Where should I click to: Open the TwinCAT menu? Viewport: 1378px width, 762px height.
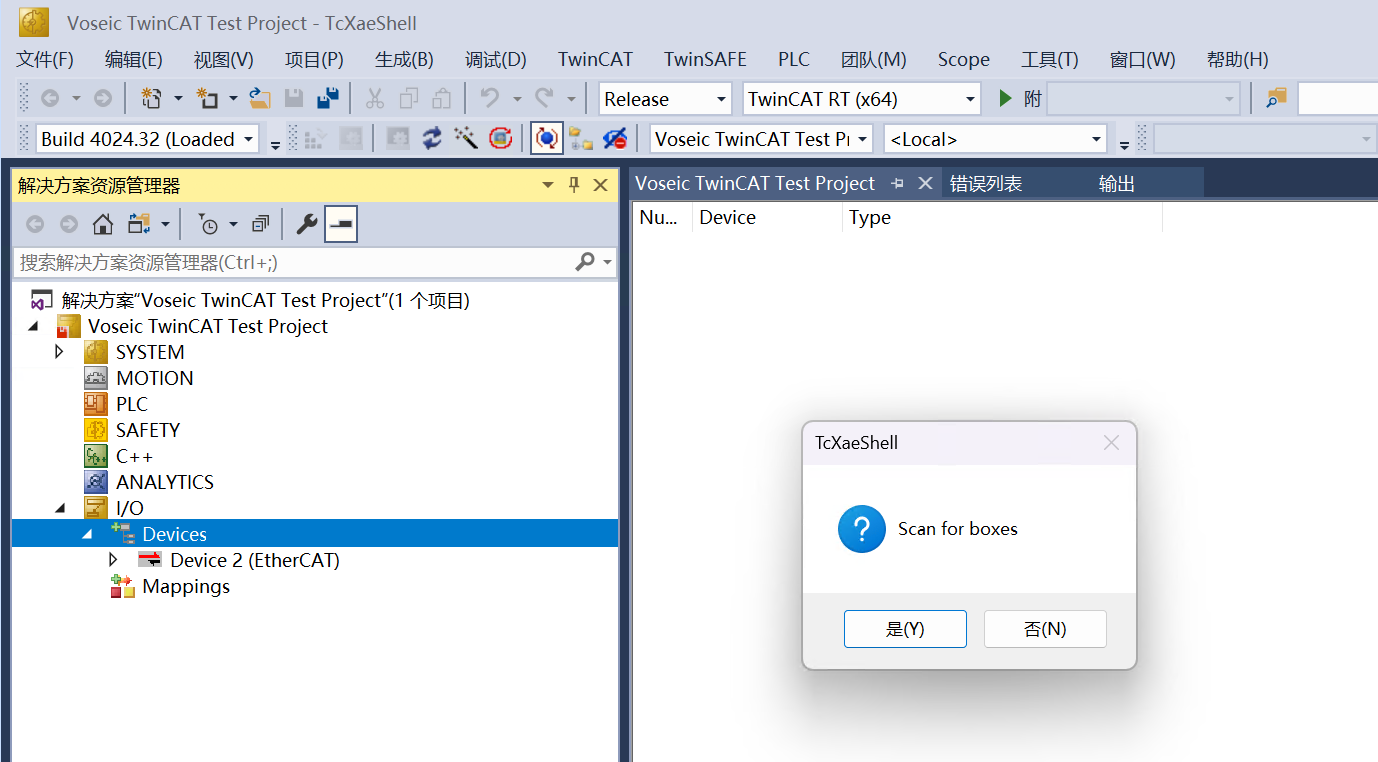point(595,59)
